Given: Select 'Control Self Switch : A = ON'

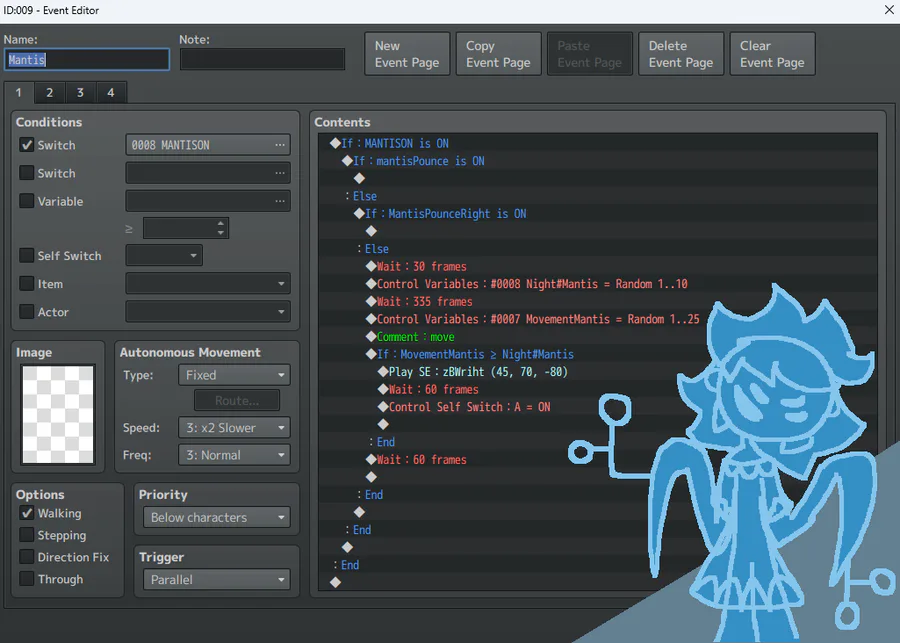Looking at the screenshot, I should (x=598, y=407).
